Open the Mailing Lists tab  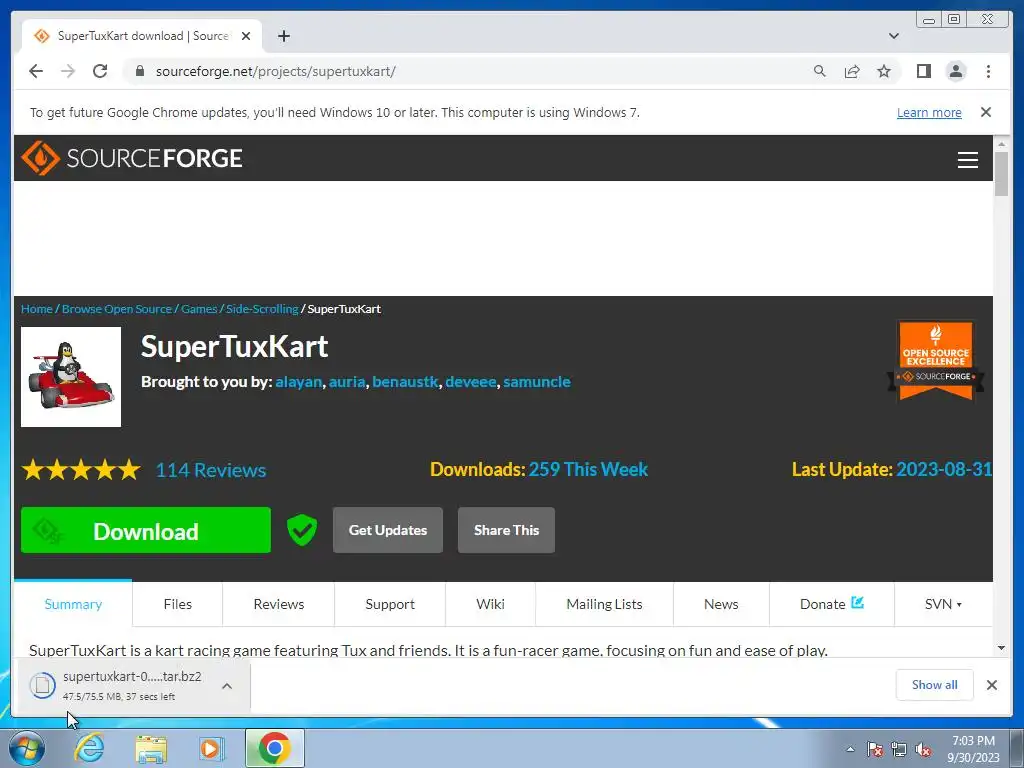[x=604, y=604]
